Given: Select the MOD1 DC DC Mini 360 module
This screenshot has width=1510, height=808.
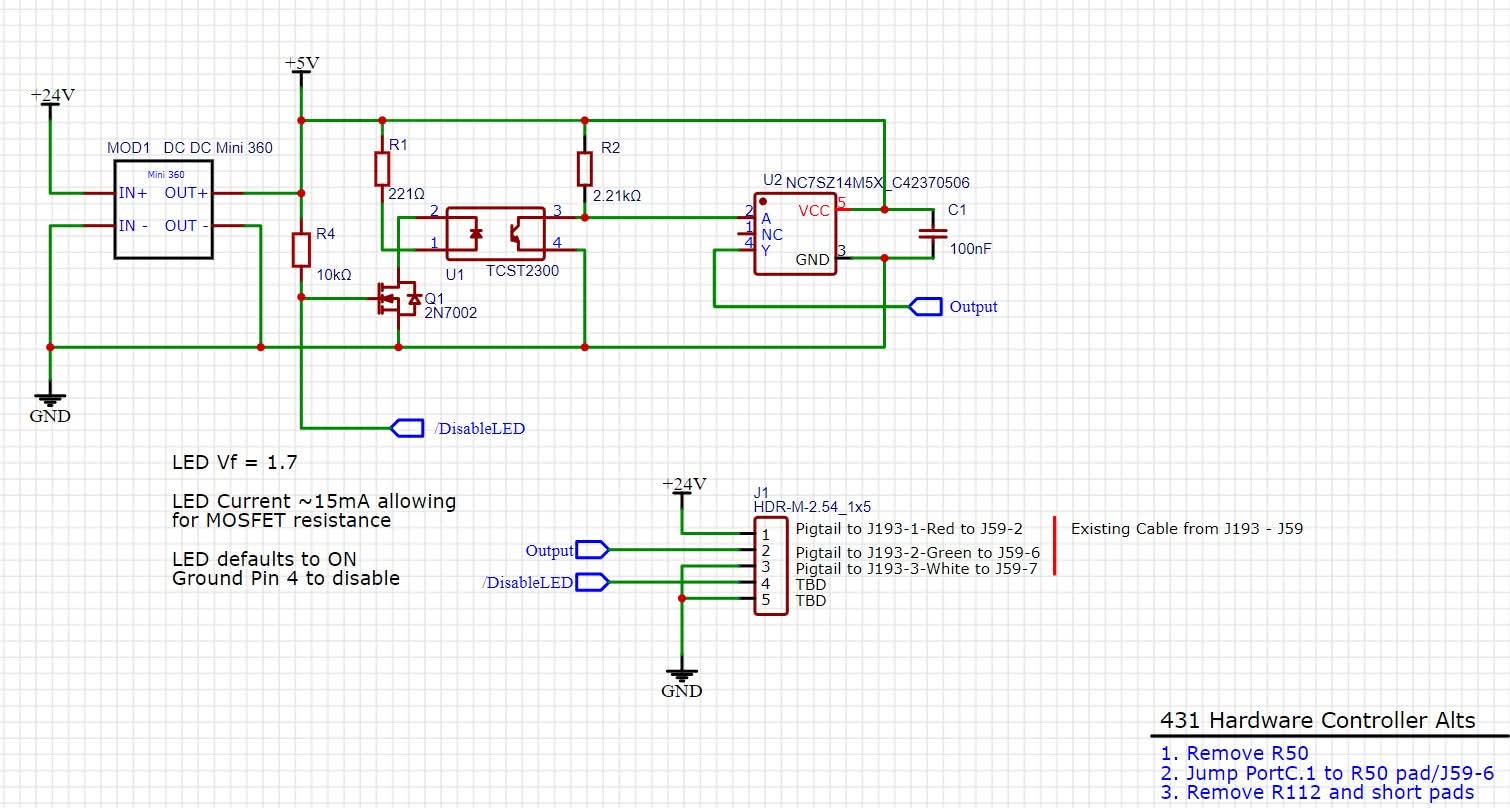Looking at the screenshot, I should pos(164,208).
